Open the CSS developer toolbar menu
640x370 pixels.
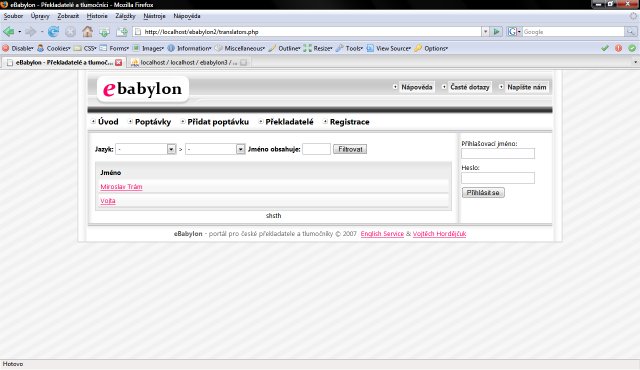[x=85, y=48]
